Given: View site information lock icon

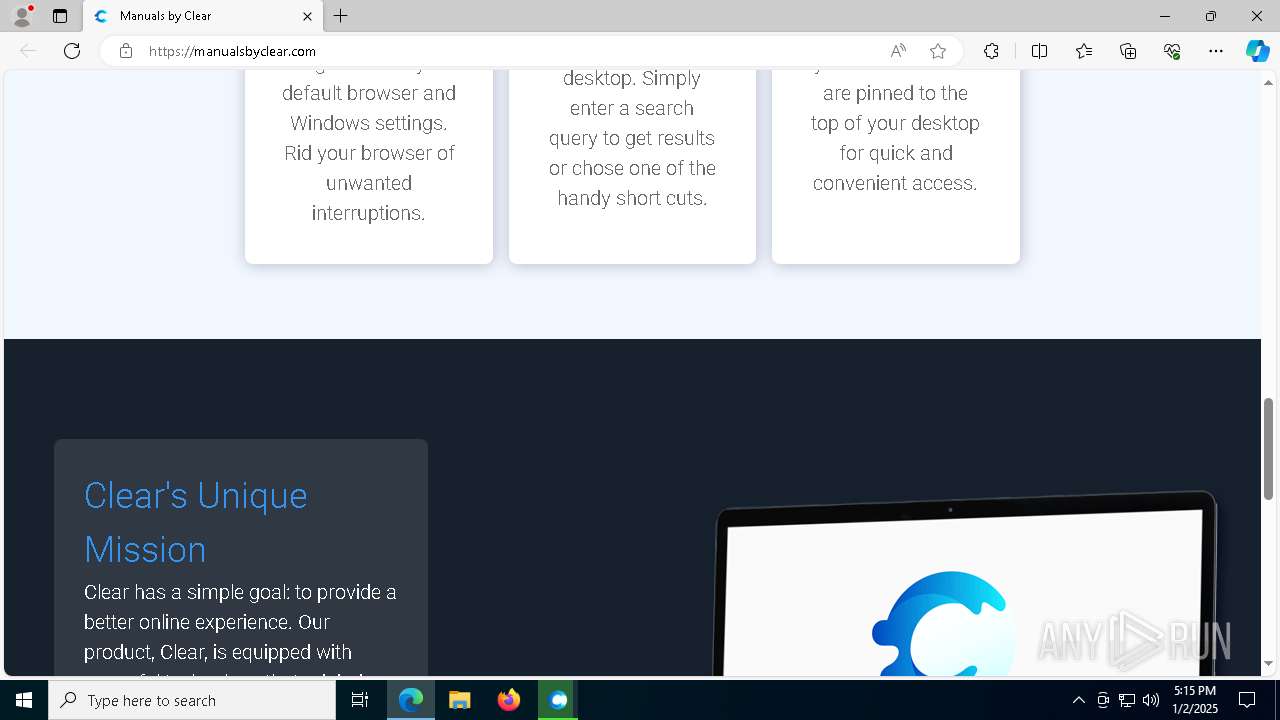Looking at the screenshot, I should 126,51.
